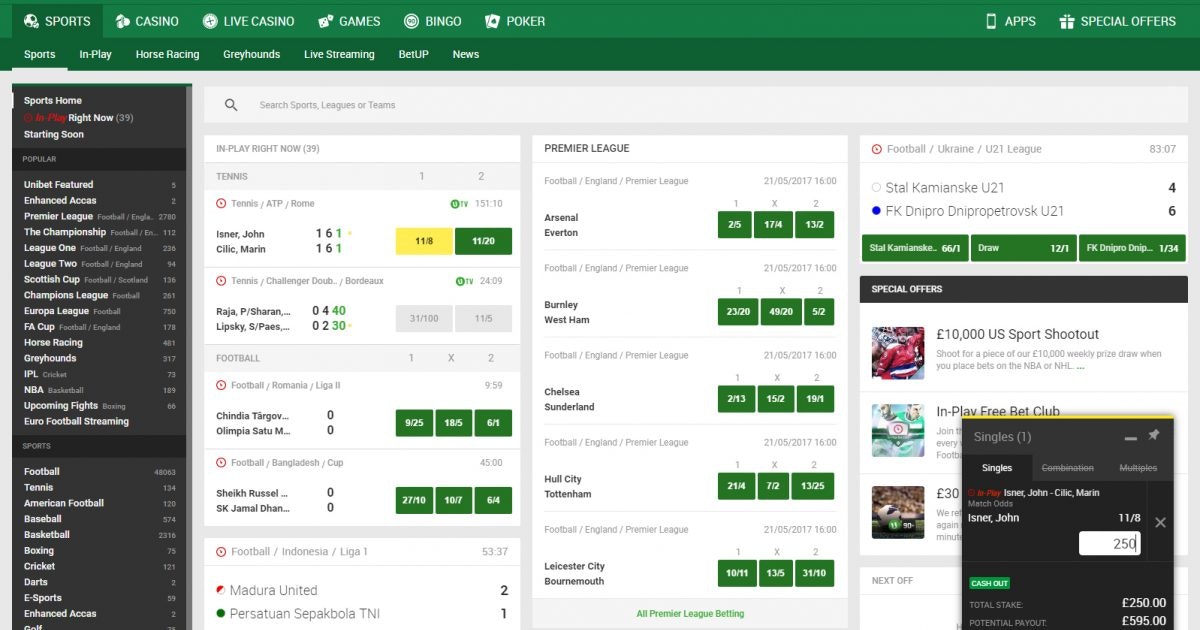Click live clock icon beside Tennis Challenger Bordeaux

point(221,281)
